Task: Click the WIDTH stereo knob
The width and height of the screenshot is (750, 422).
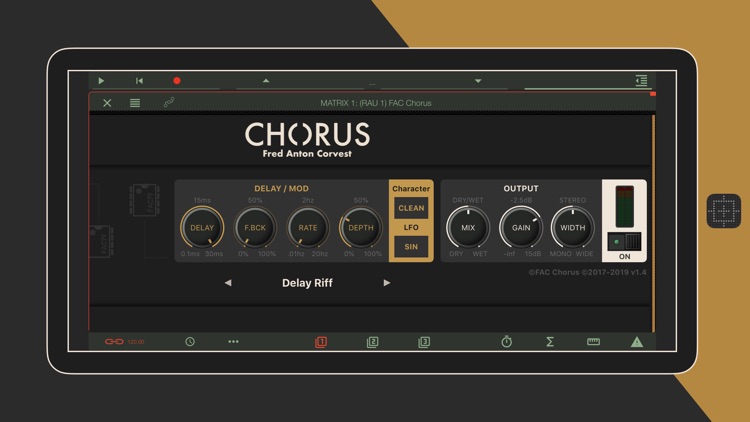Action: 573,228
